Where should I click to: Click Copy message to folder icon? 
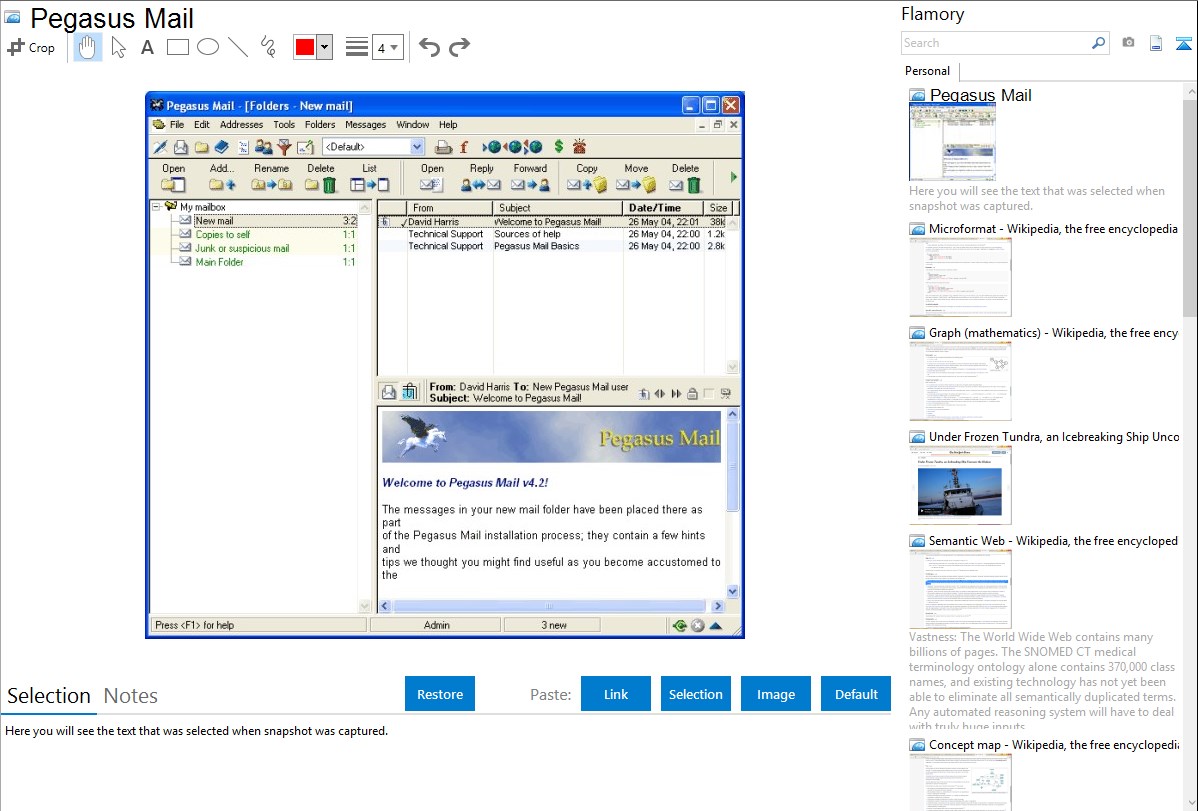[587, 184]
